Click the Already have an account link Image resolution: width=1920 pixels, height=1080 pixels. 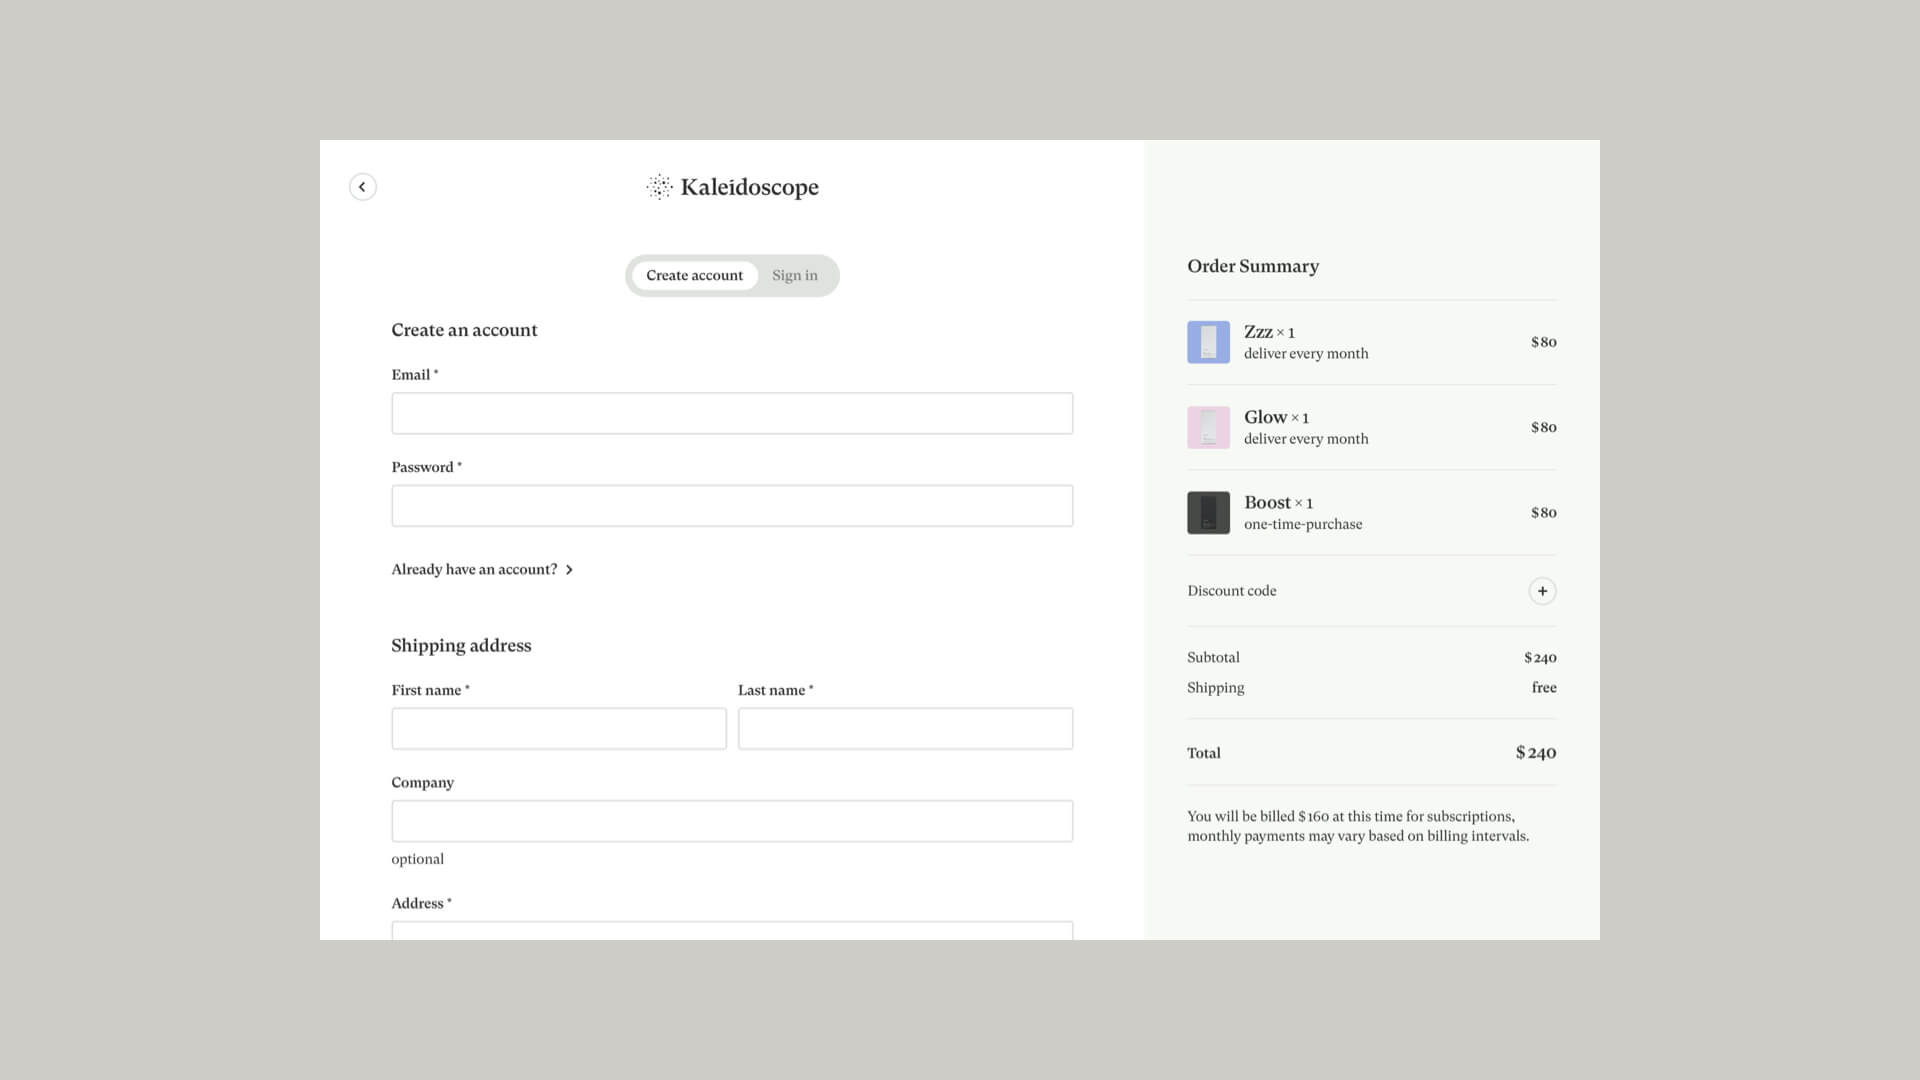(474, 569)
